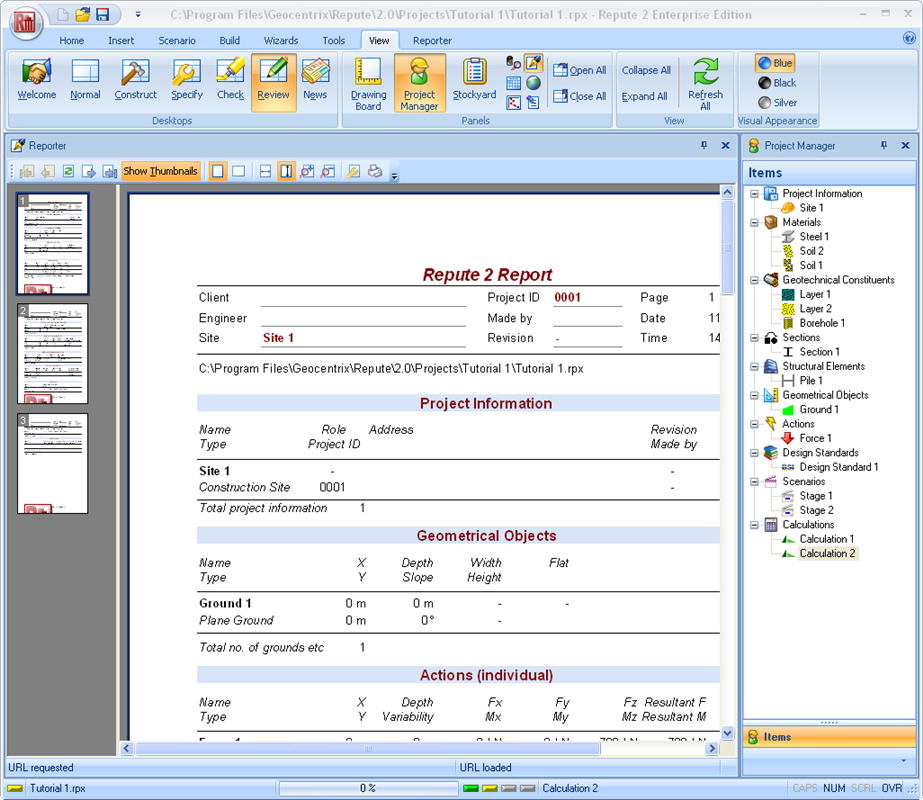
Task: Select page 2 thumbnail in Reporter
Action: coord(52,354)
